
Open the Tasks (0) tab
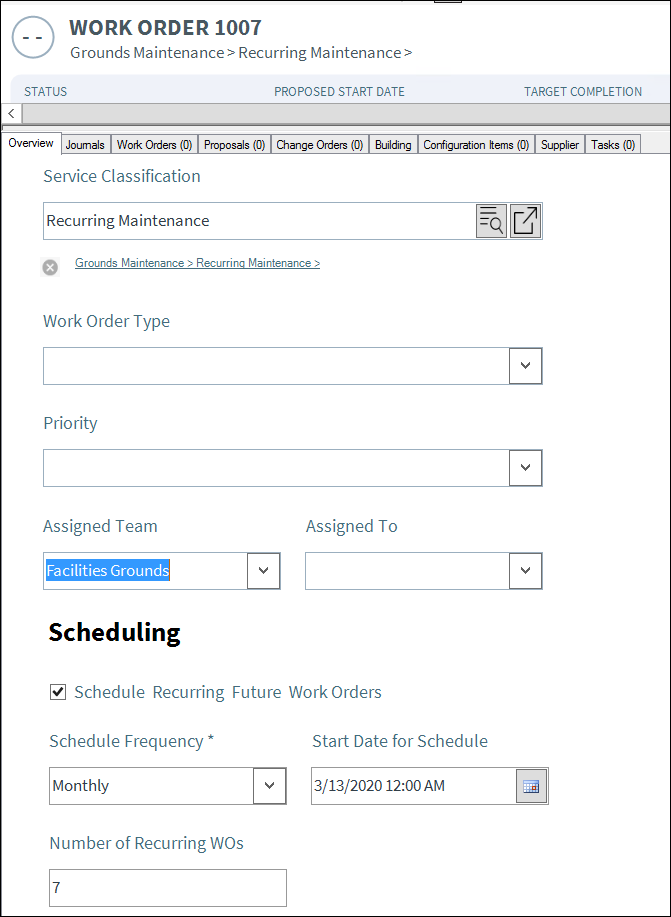click(x=613, y=145)
